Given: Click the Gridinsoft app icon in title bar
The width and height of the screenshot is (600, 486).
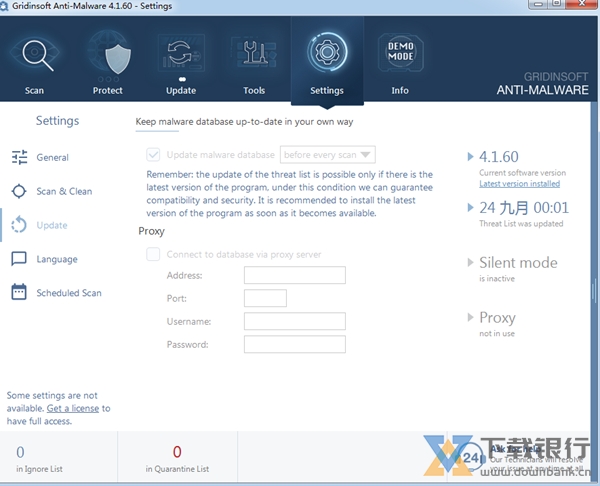Looking at the screenshot, I should point(4,6).
